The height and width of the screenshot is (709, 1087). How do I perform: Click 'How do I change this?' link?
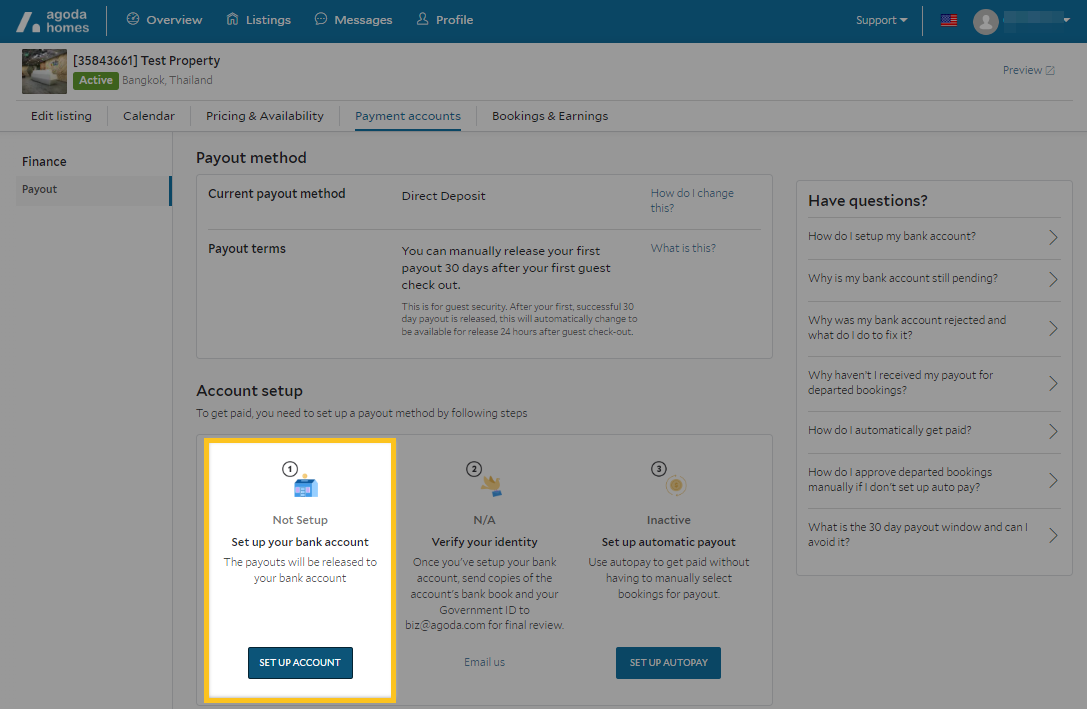click(x=691, y=200)
